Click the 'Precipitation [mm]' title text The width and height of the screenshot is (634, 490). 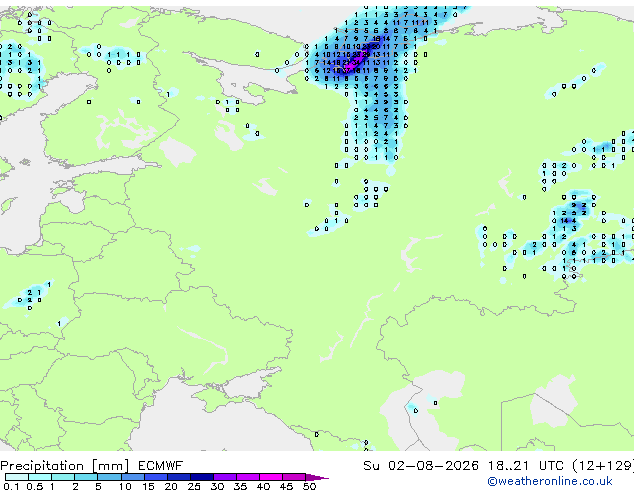65,466
